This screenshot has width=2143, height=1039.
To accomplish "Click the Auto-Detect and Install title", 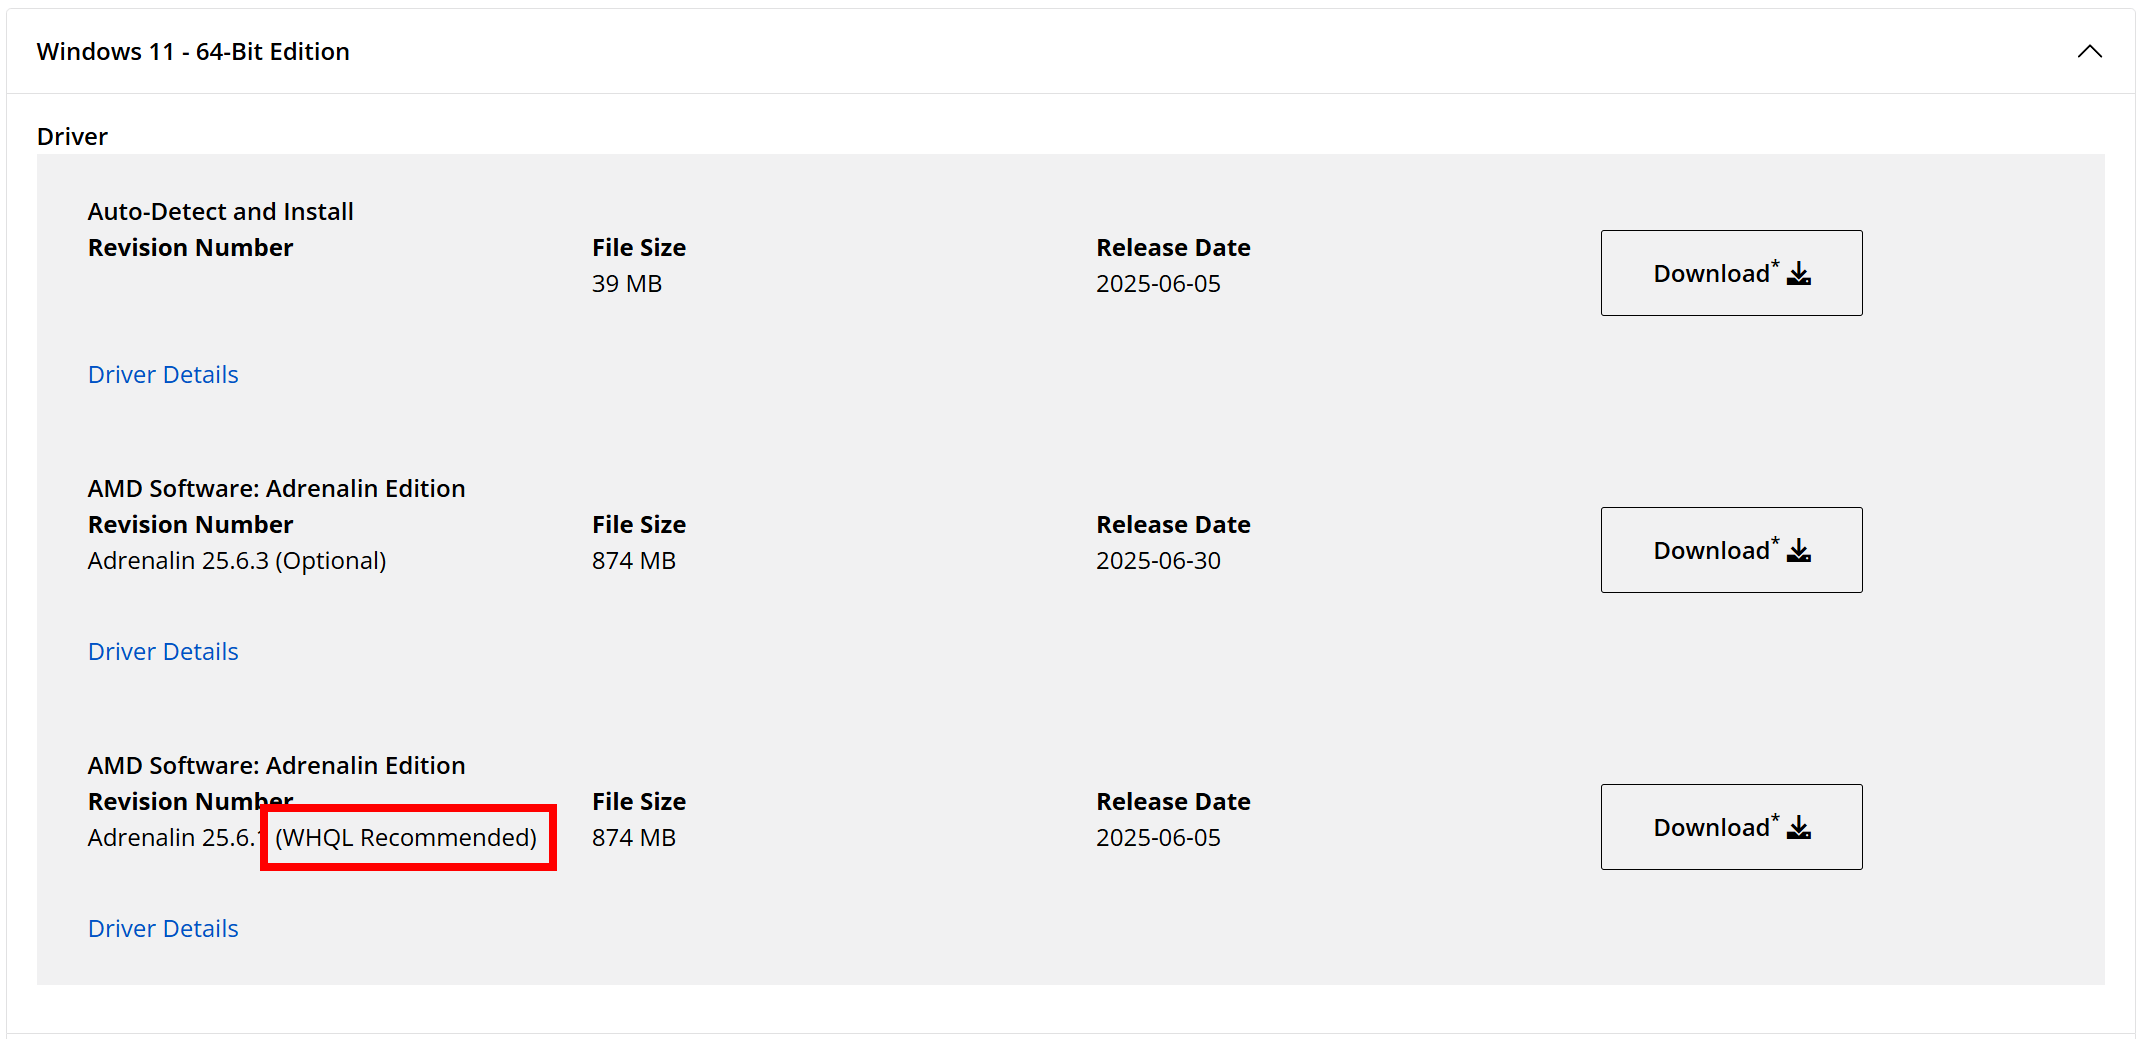I will [220, 211].
